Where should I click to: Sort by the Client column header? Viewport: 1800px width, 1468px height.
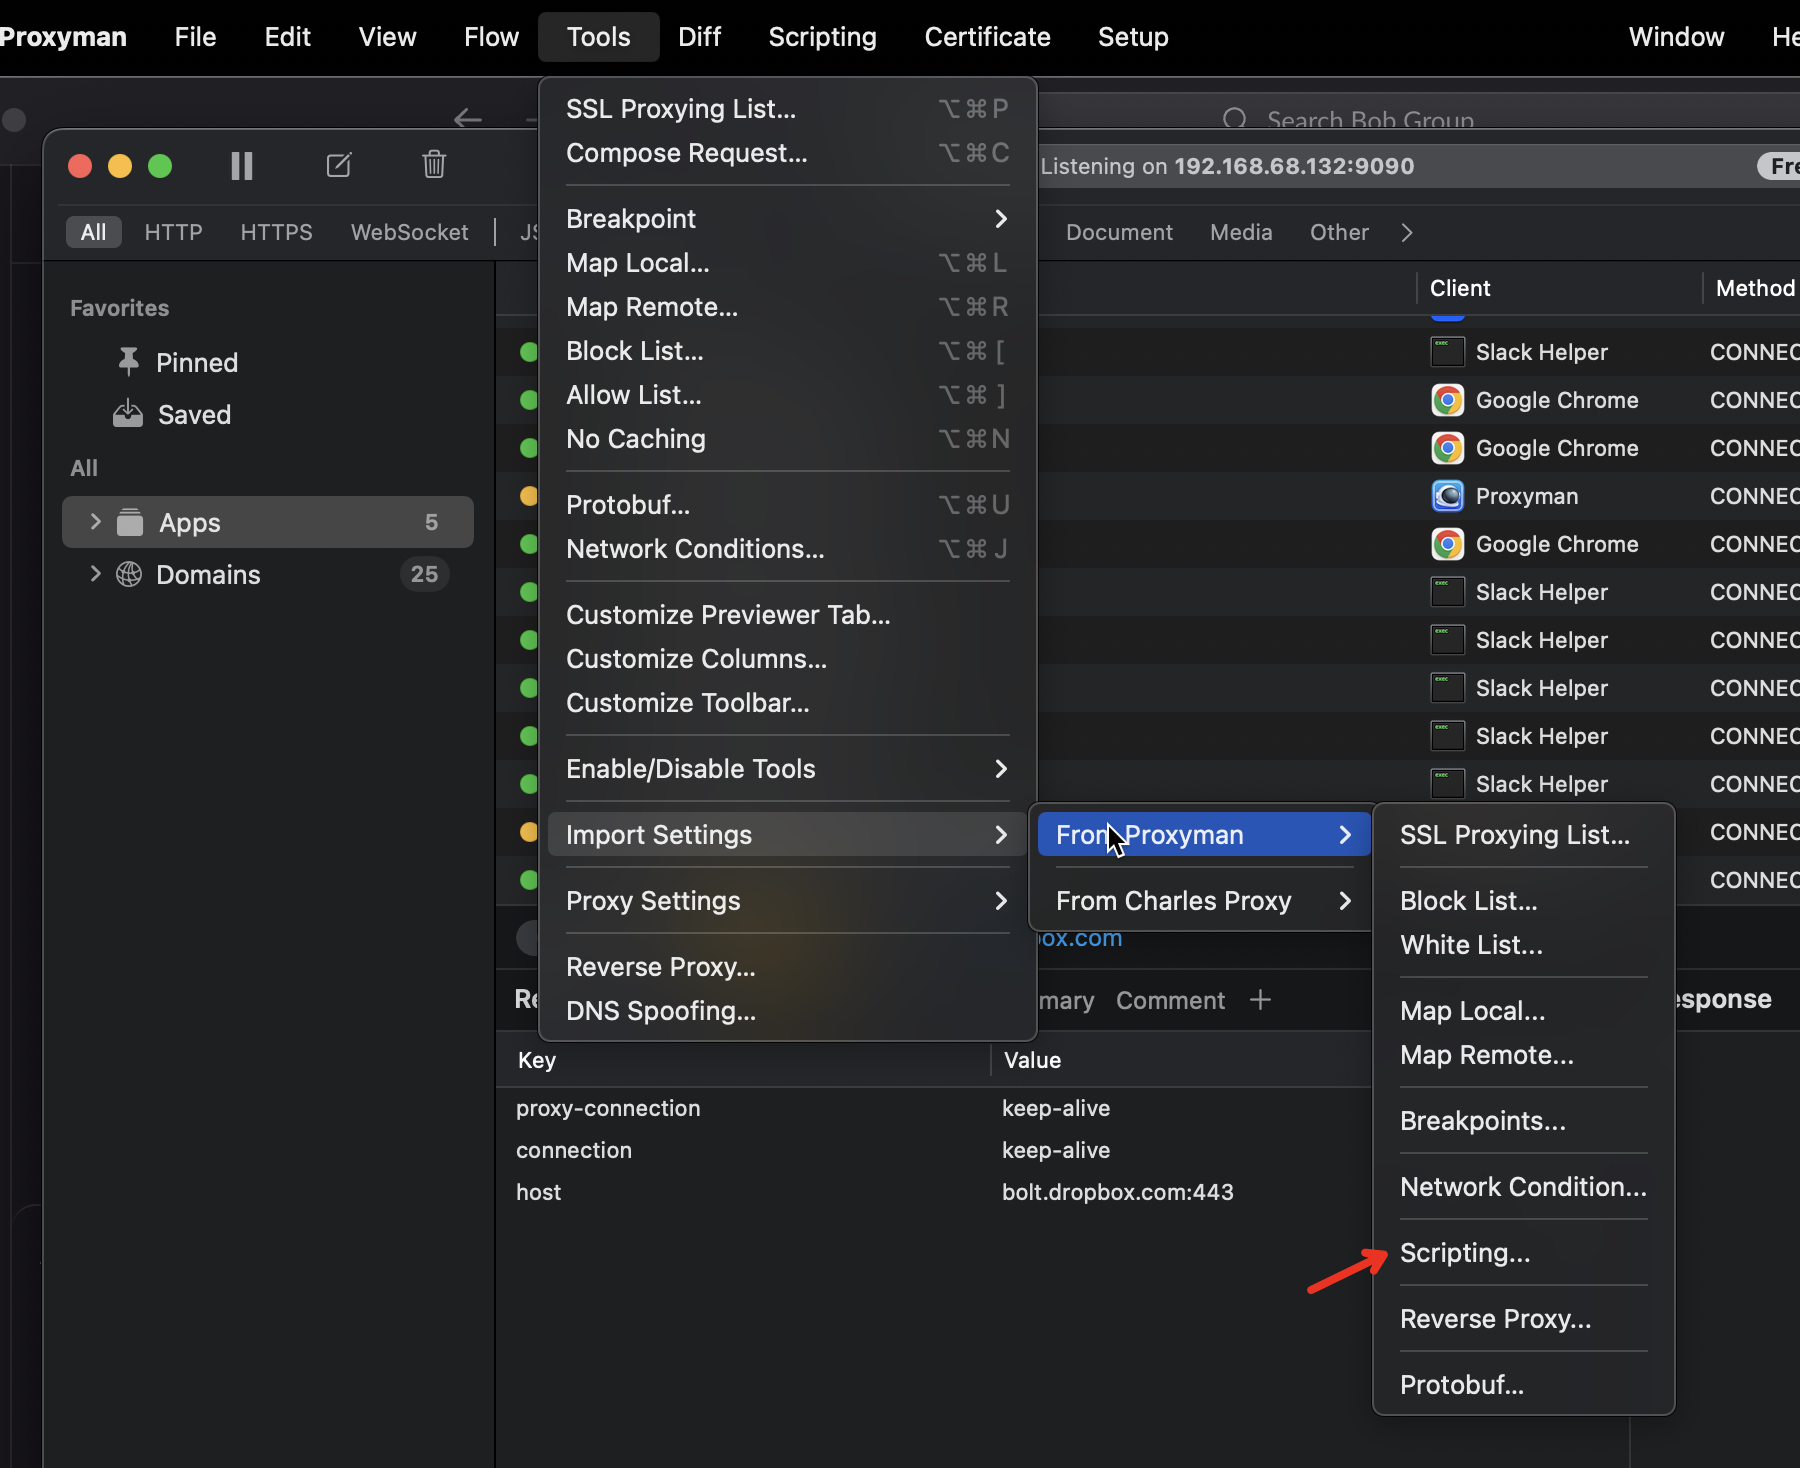click(x=1460, y=288)
